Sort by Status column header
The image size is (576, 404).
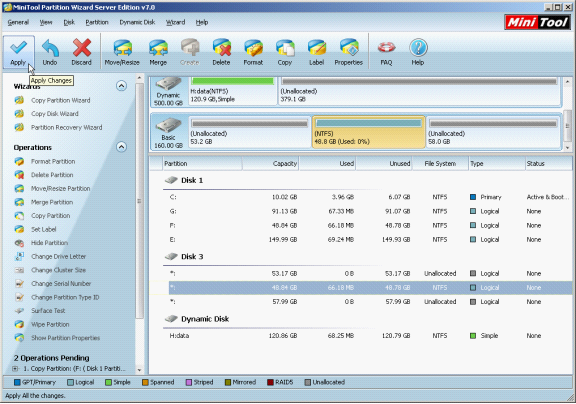coord(548,163)
